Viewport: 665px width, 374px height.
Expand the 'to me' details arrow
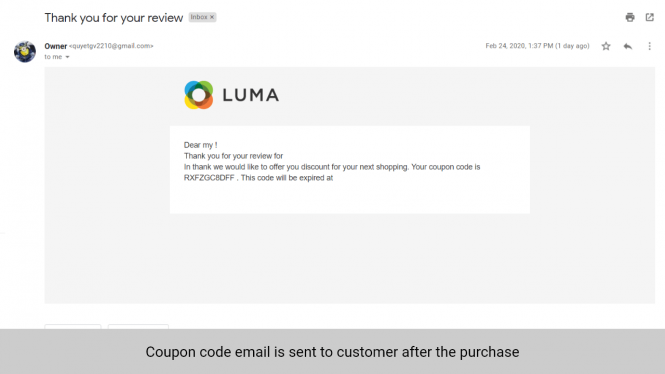pos(67,57)
